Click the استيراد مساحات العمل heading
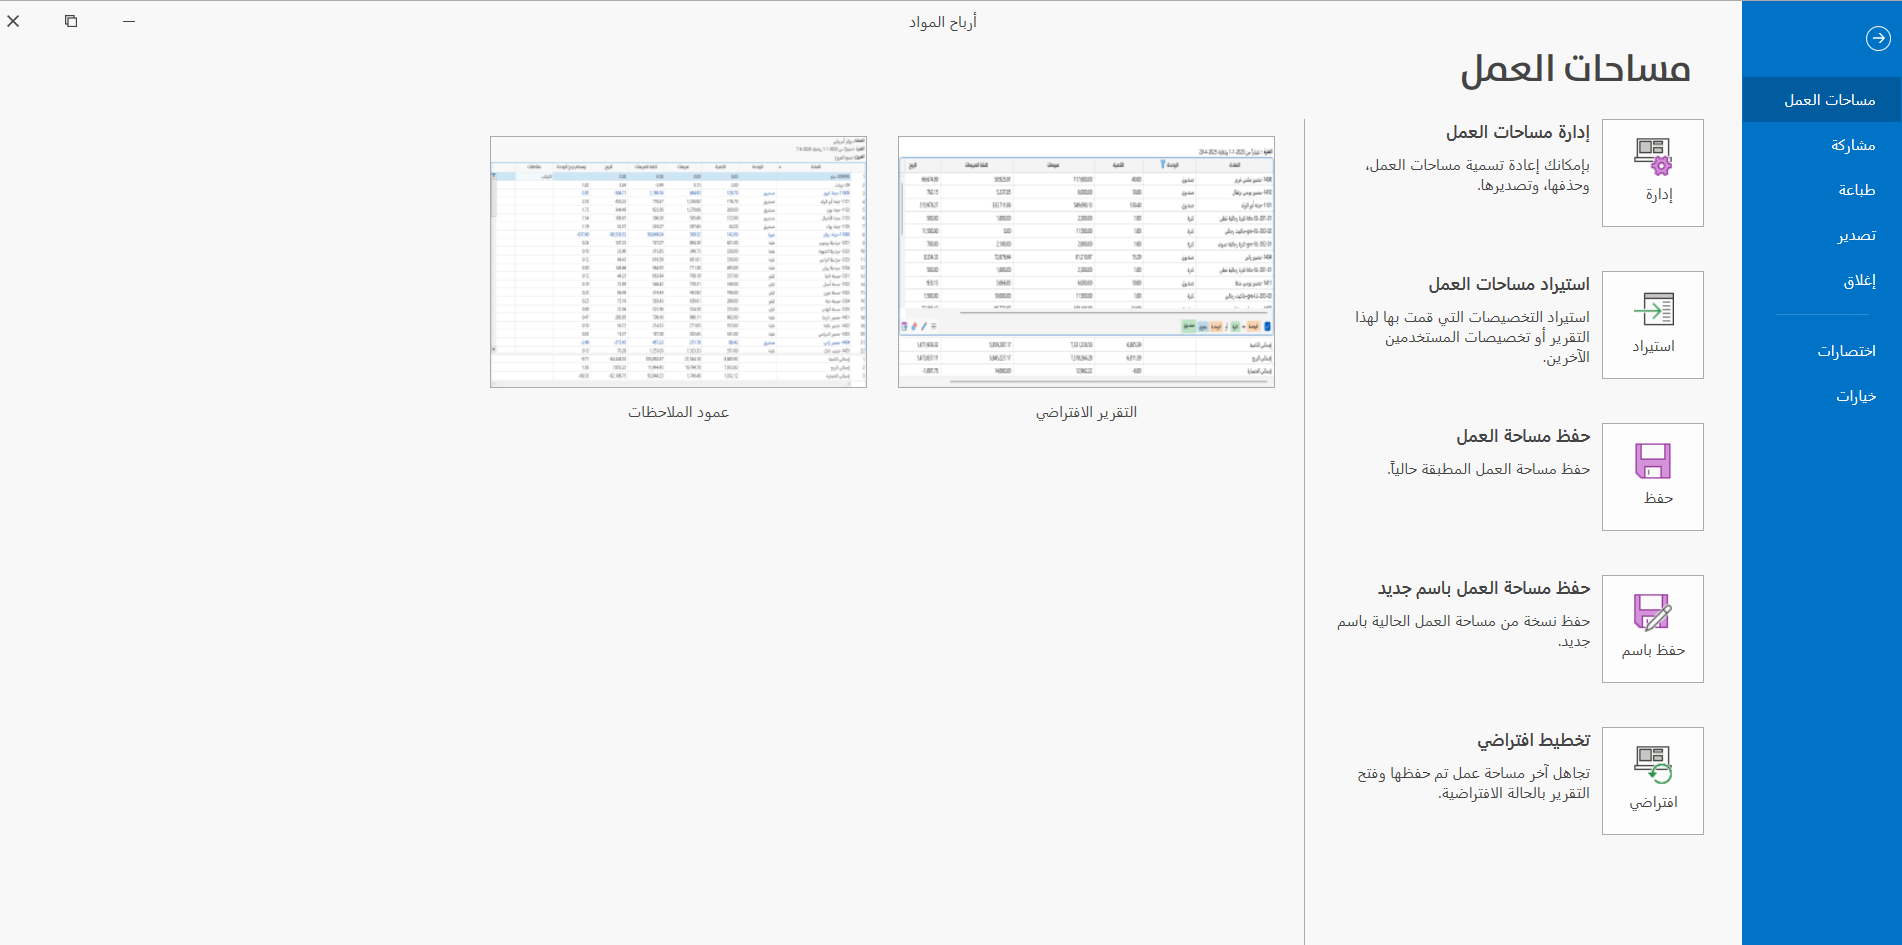Screen dimensions: 1902x945 coord(1508,284)
